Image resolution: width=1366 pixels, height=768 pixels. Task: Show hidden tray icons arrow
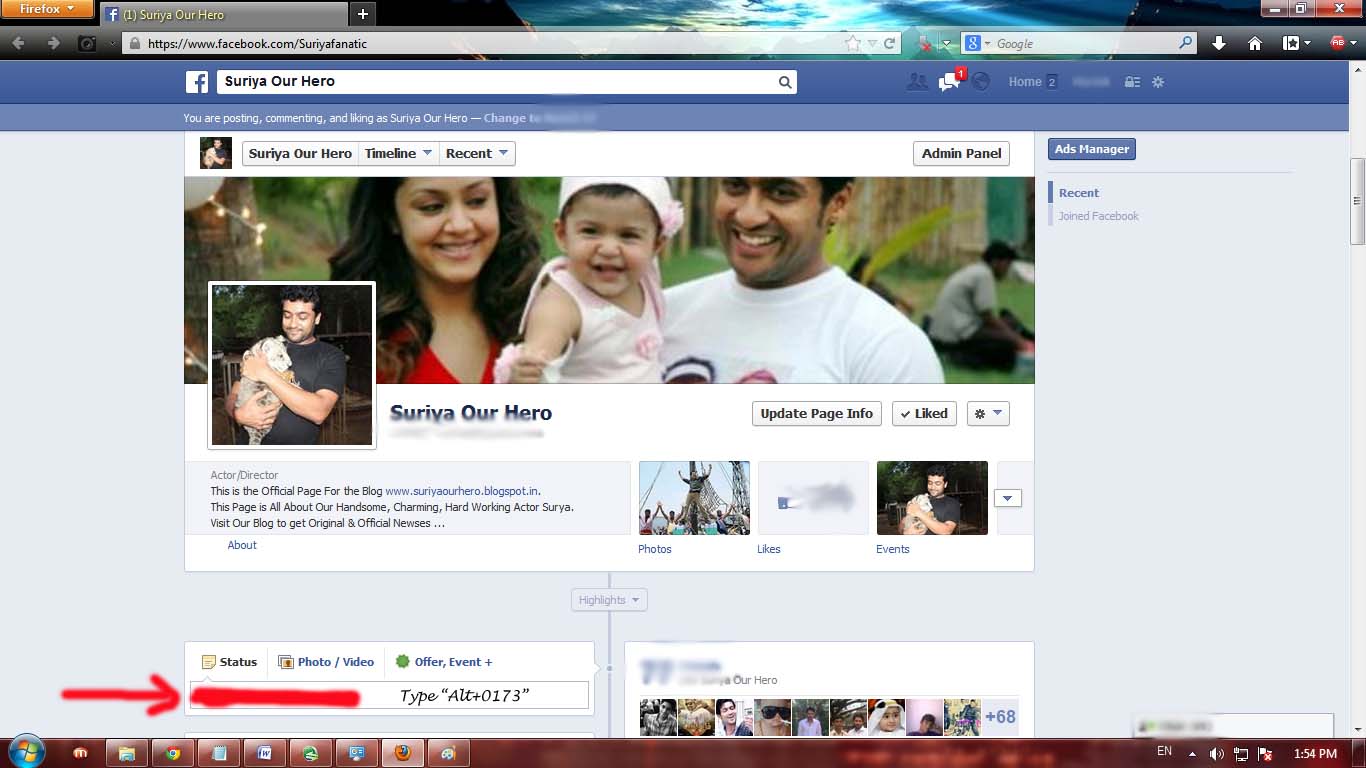1193,753
